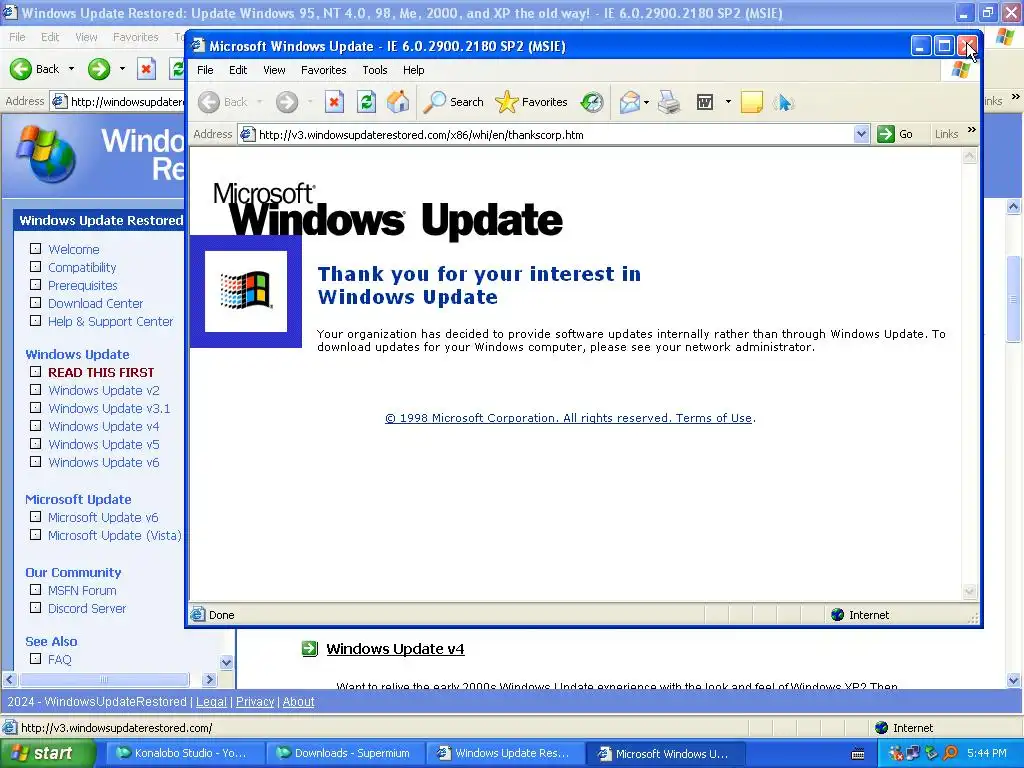Click green arrow icon beside Windows Update v4

pos(310,648)
